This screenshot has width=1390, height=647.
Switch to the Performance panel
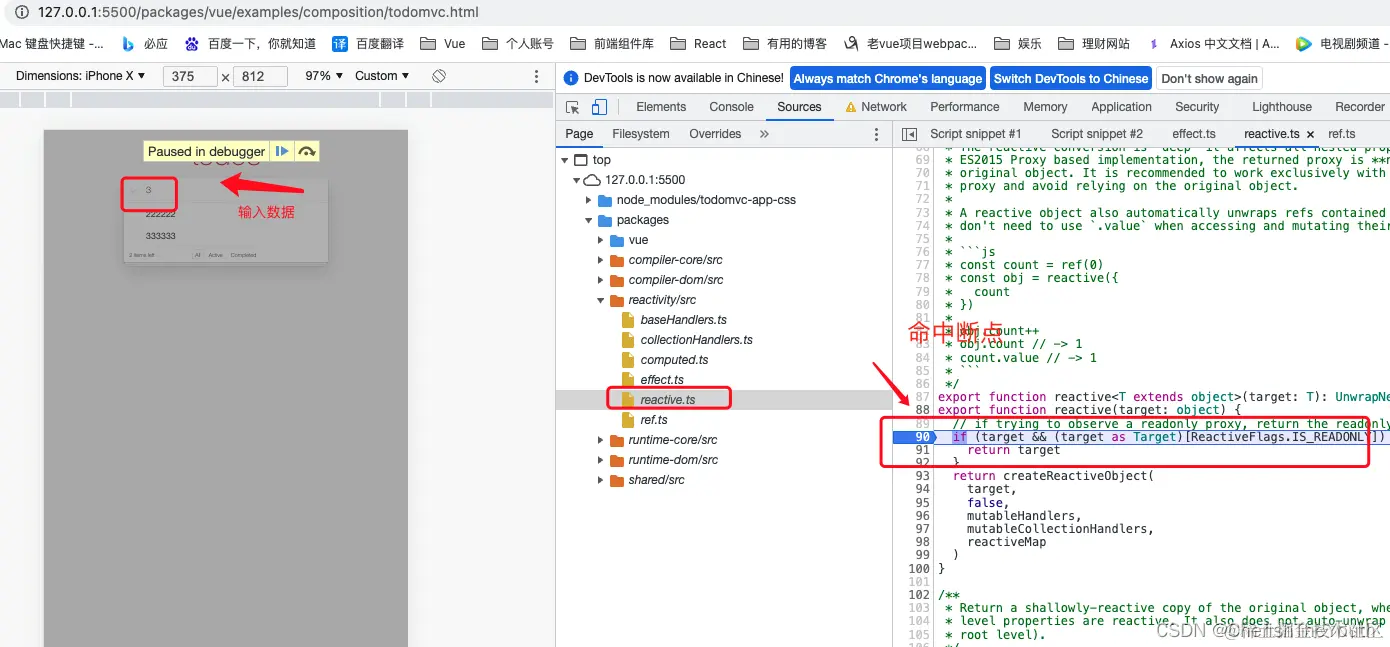964,107
